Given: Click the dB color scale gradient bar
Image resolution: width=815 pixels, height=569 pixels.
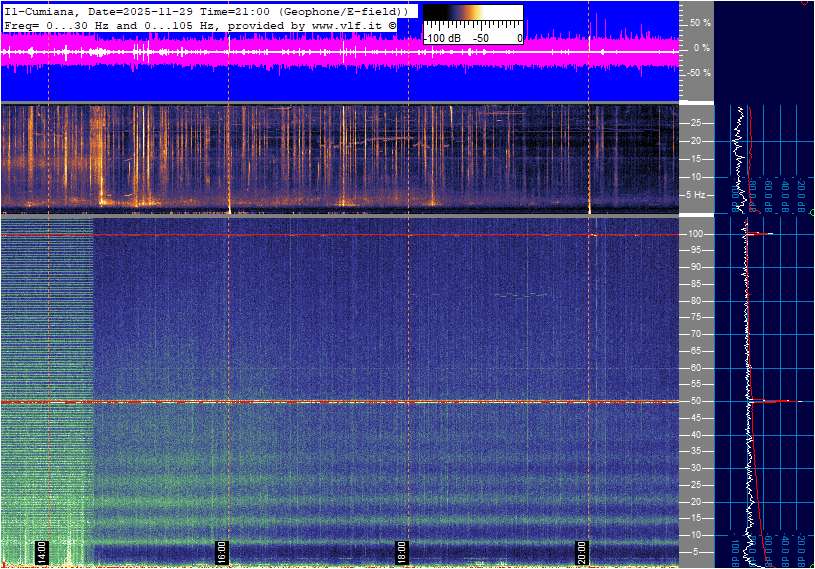Looking at the screenshot, I should 472,17.
